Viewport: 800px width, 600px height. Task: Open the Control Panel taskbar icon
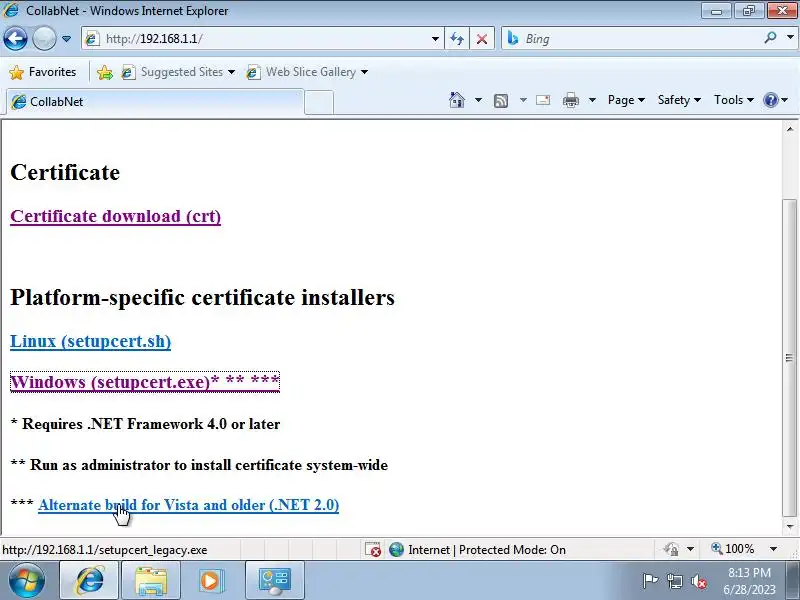(274, 581)
